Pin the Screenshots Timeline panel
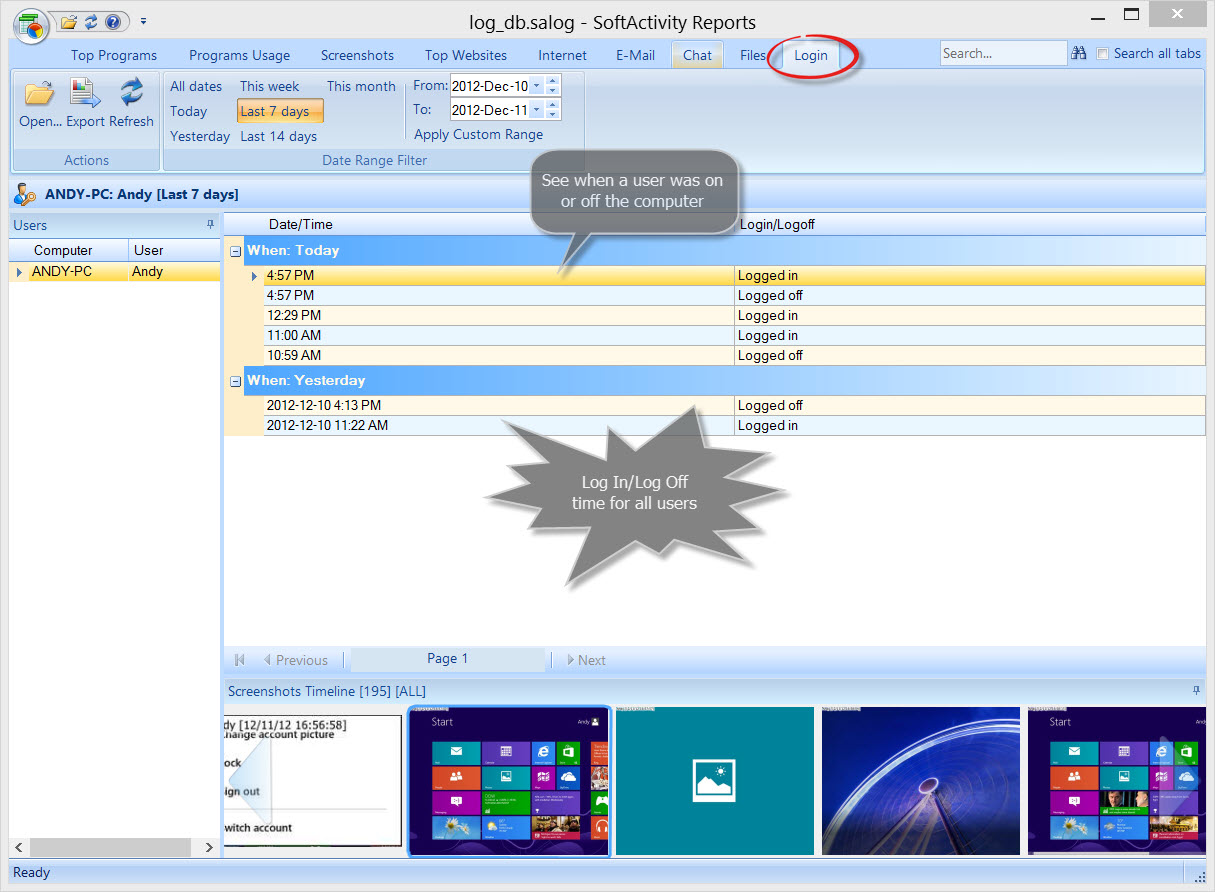 pyautogui.click(x=1197, y=690)
